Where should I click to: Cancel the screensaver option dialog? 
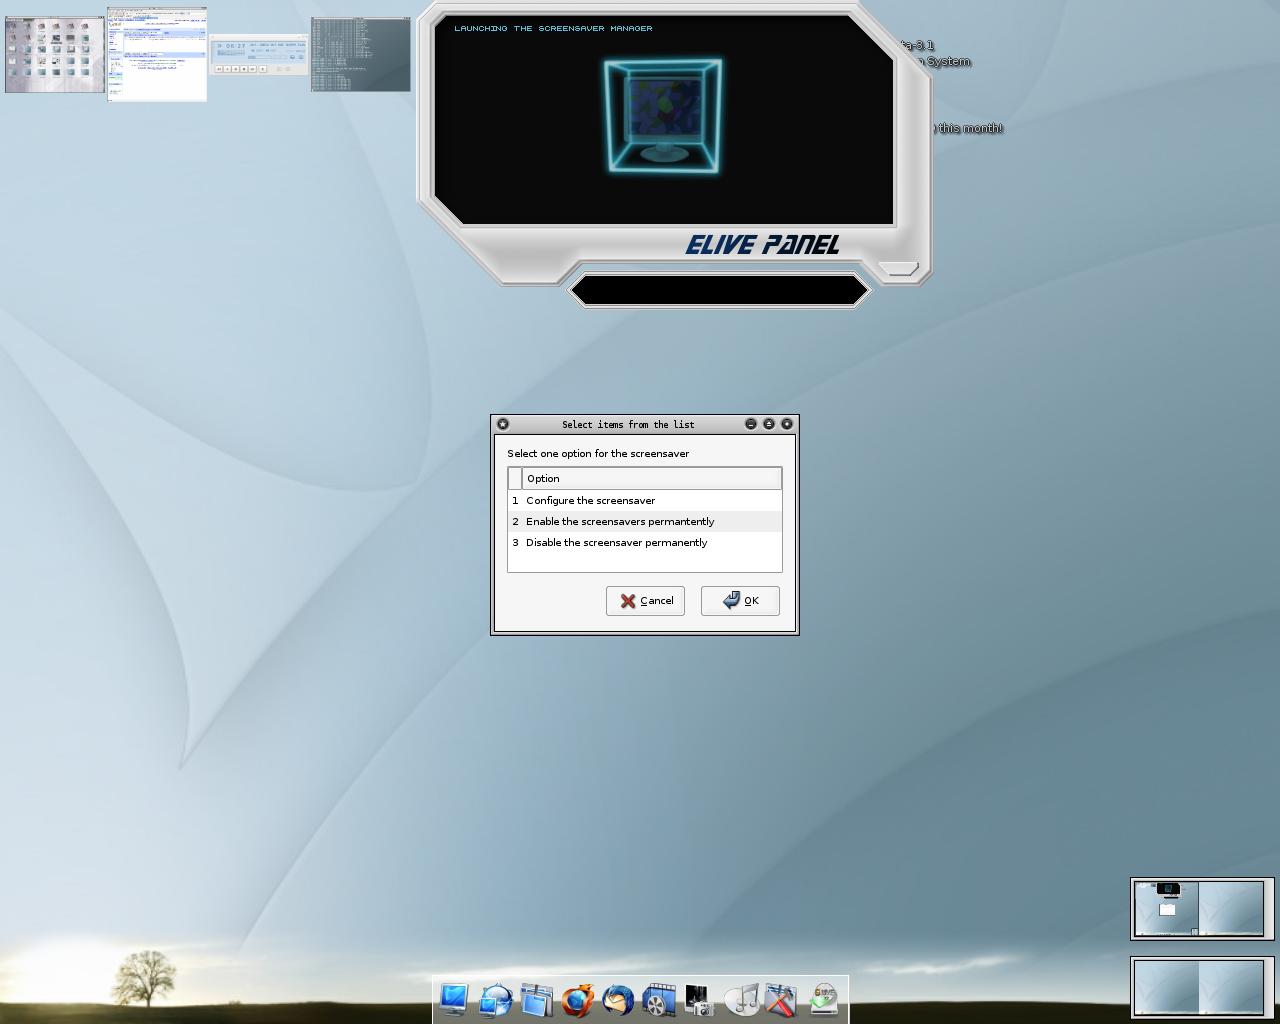click(645, 601)
